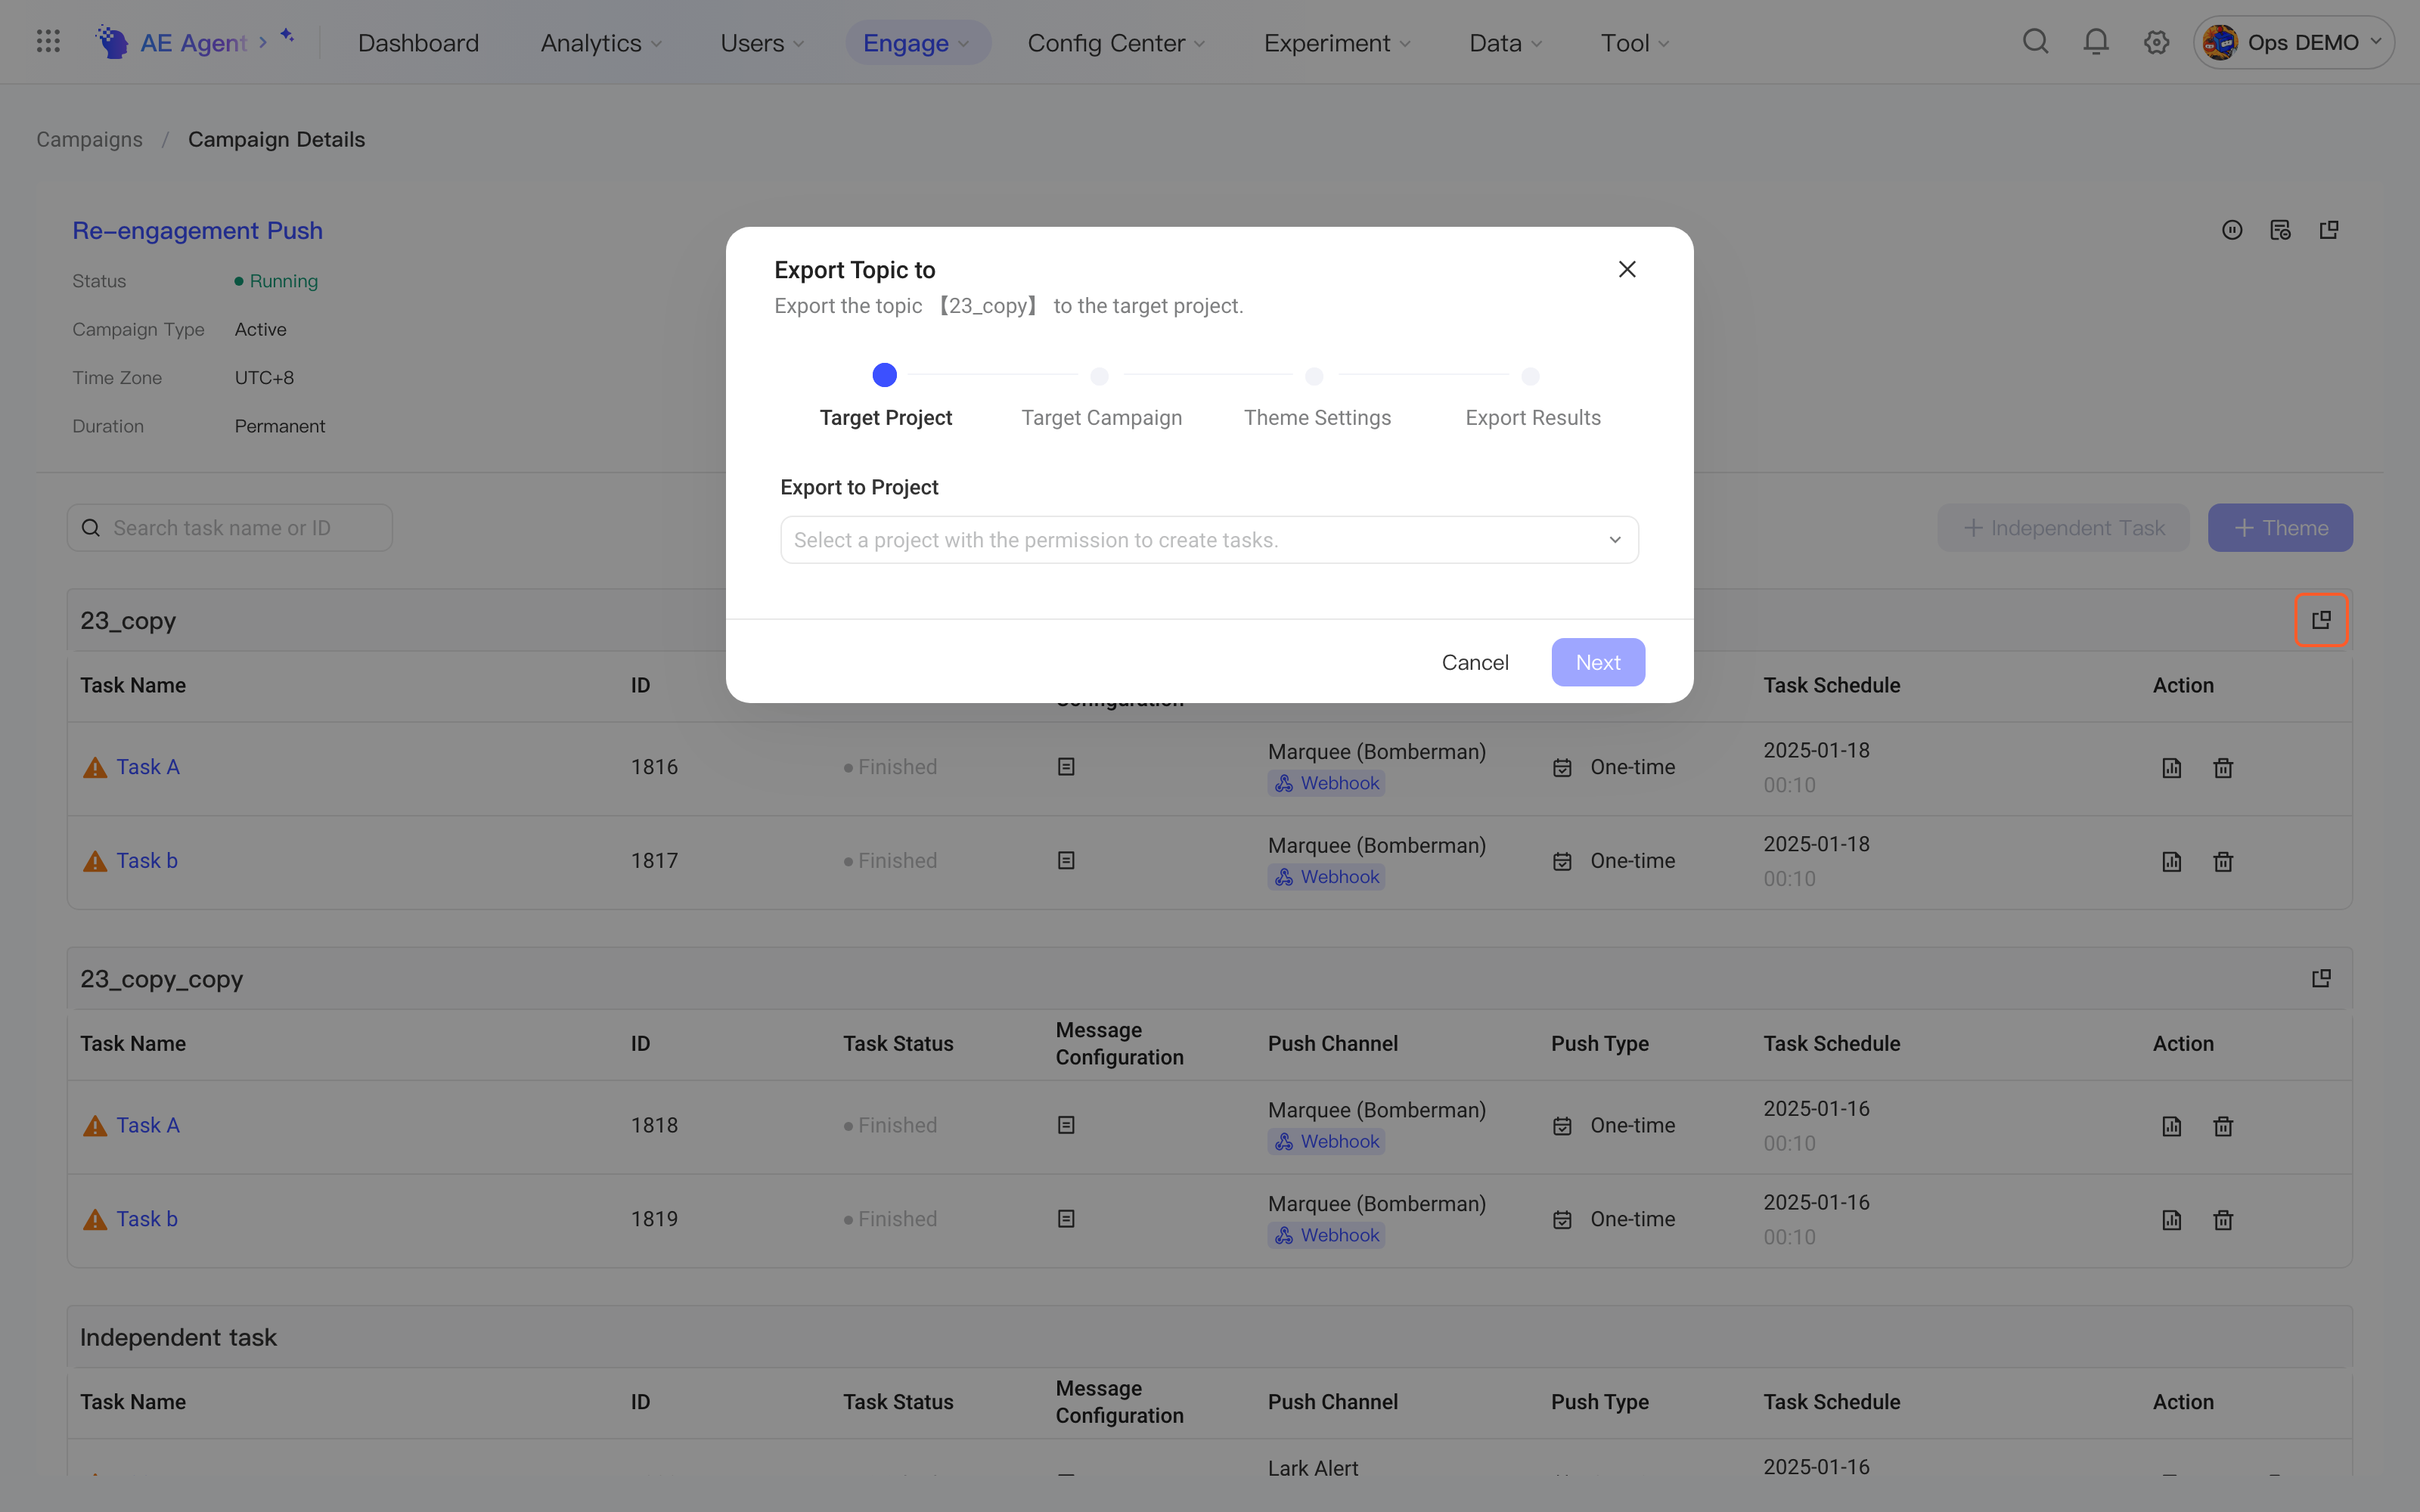
Task: Open the global search icon
Action: (x=2035, y=42)
